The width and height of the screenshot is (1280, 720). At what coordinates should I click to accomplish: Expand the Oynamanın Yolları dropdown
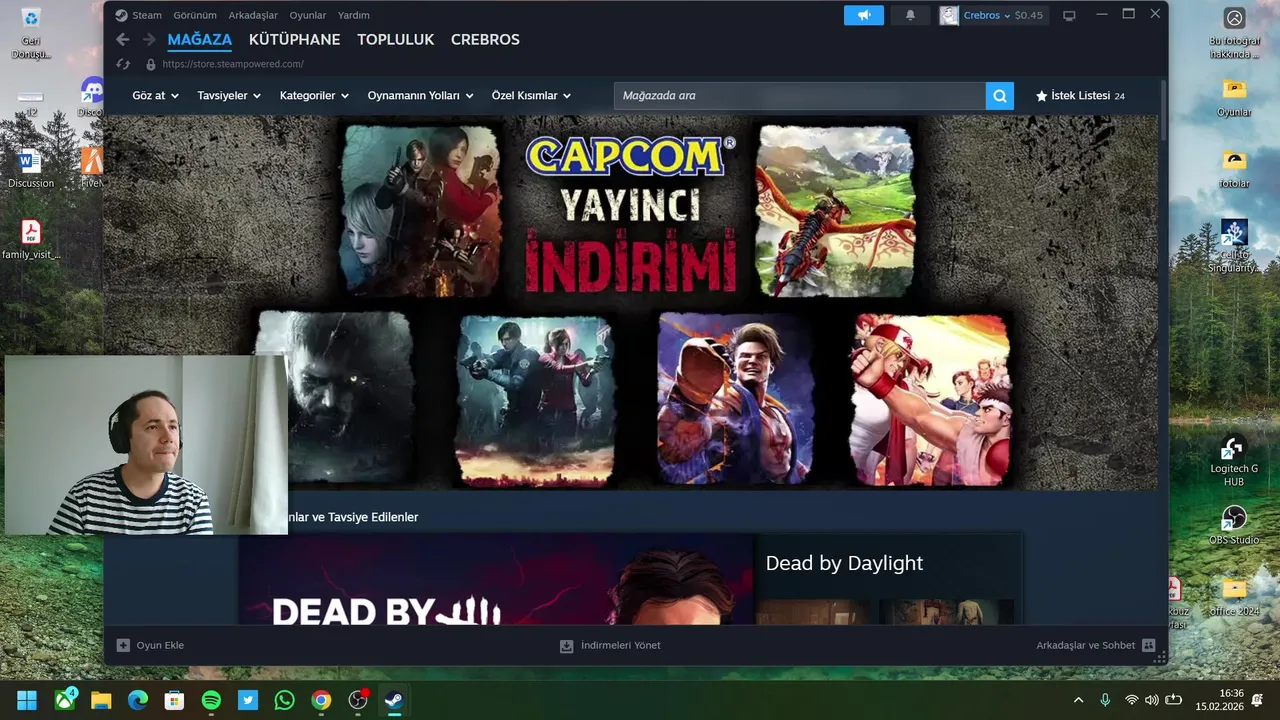point(421,96)
